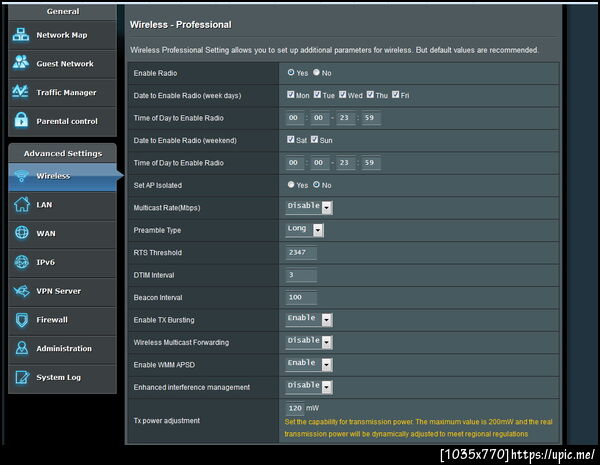Click the Guest Network people icon
The image size is (600, 465).
(x=21, y=62)
